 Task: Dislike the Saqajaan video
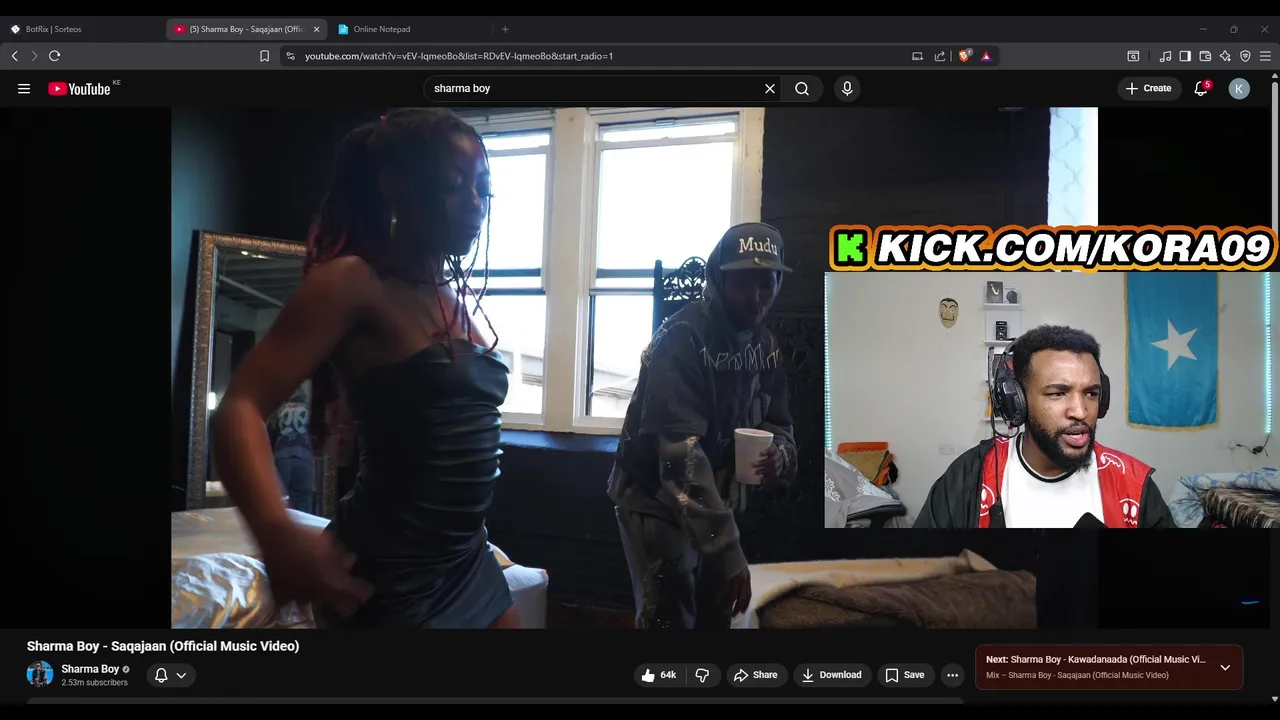[x=702, y=675]
